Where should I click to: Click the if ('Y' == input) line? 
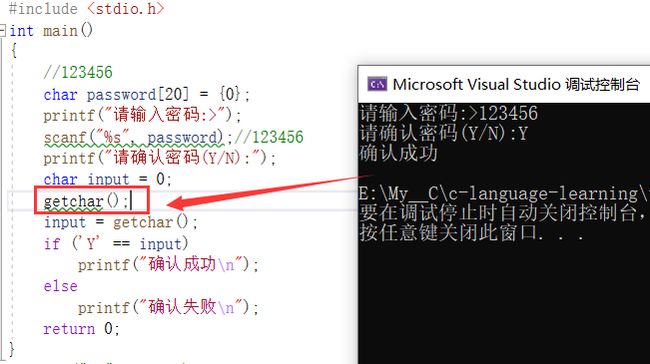click(x=116, y=244)
